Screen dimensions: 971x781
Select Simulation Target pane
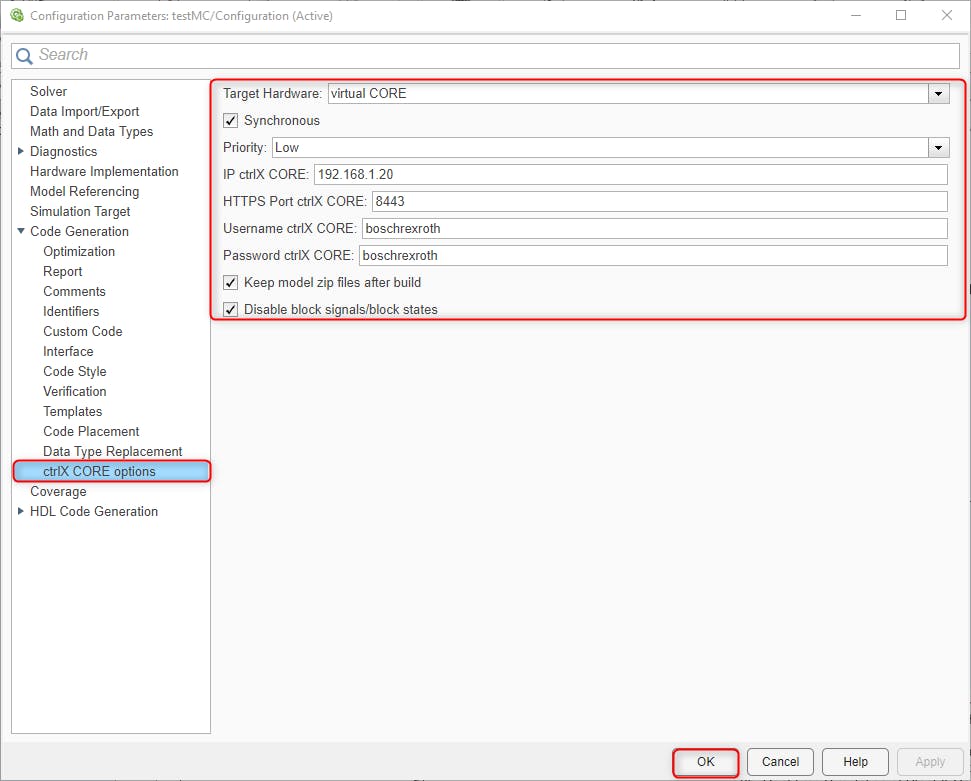click(80, 211)
